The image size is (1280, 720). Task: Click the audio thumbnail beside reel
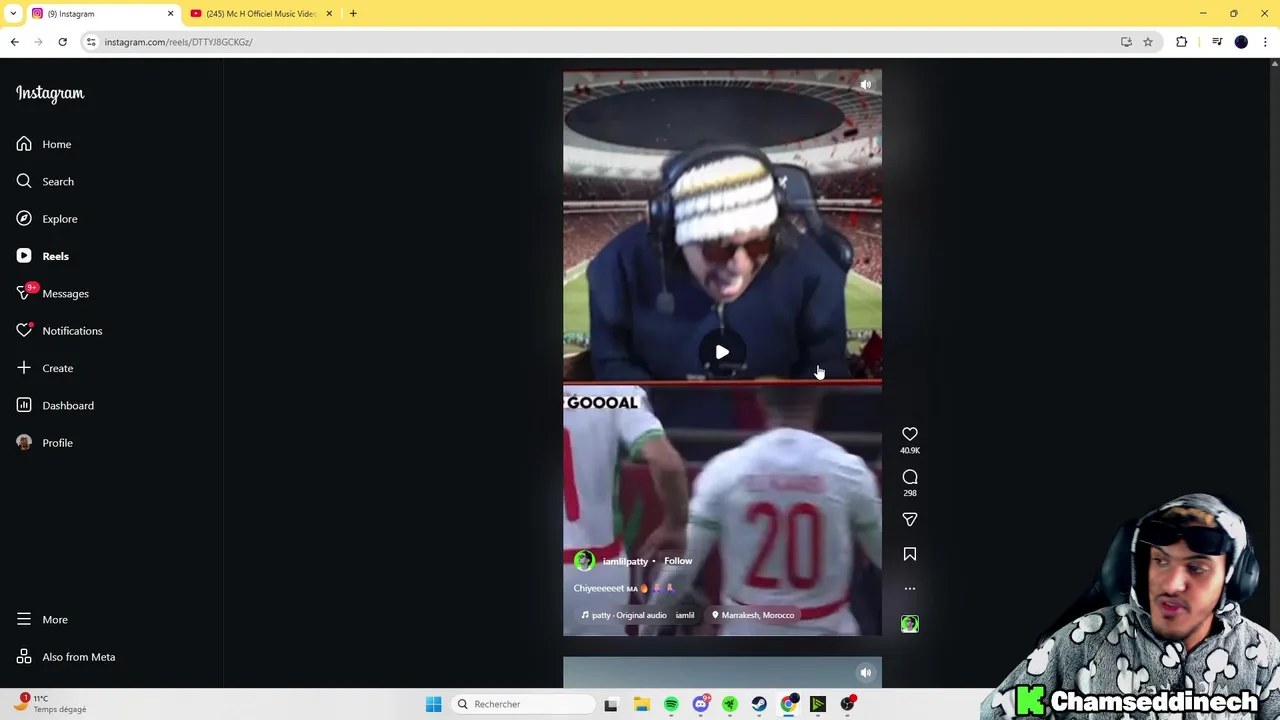pyautogui.click(x=910, y=624)
